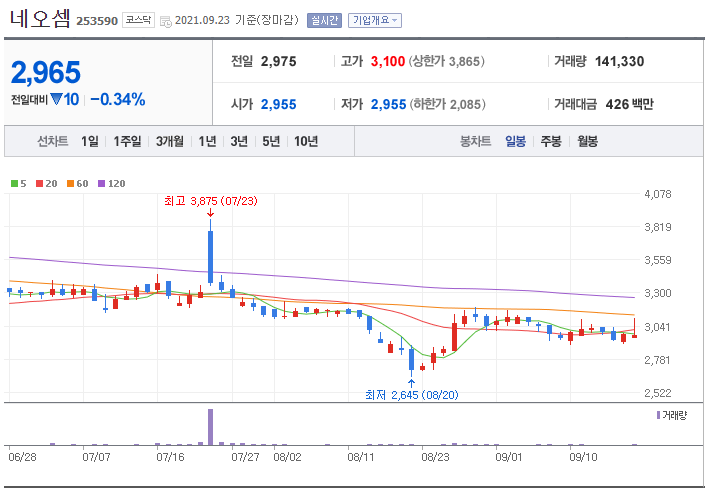705x488 pixels.
Task: Select the 5년 line chart tab
Action: pos(271,142)
